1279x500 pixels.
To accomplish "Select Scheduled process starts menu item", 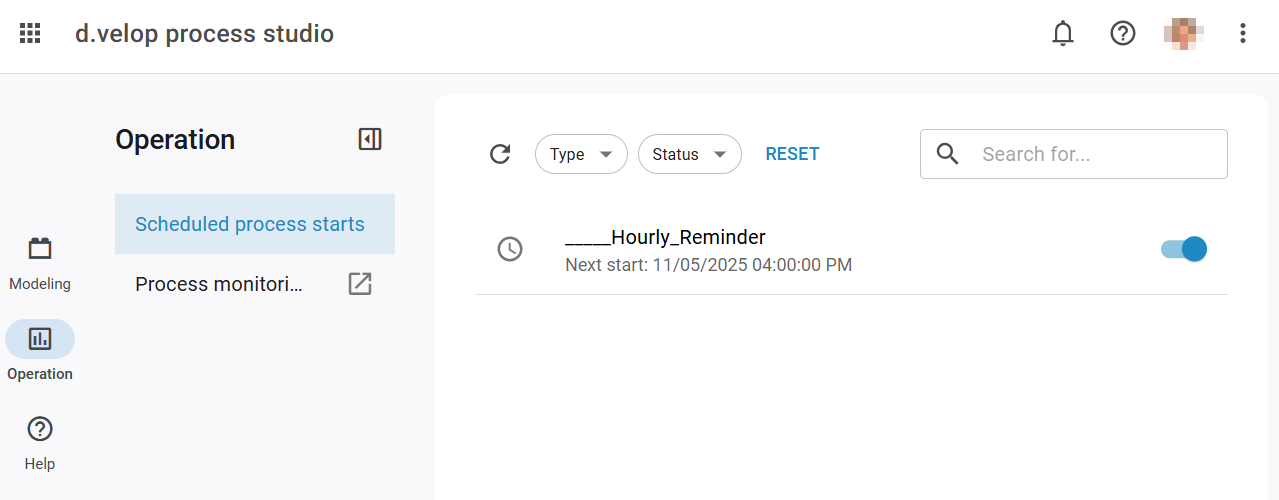I will coord(250,224).
